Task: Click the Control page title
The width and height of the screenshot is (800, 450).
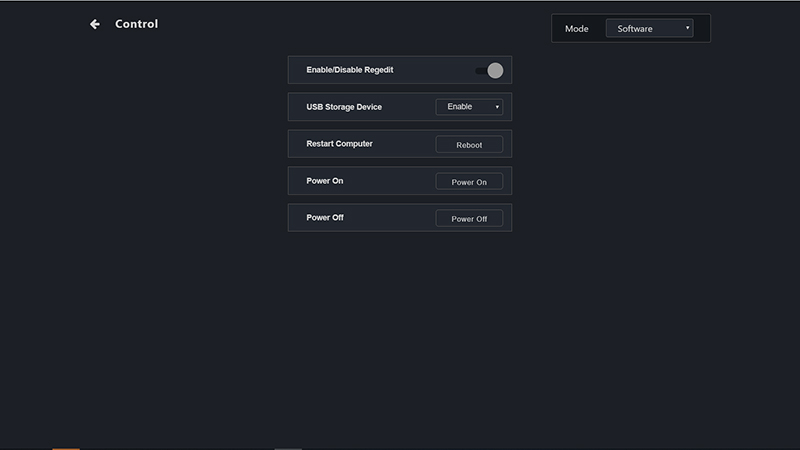Action: point(137,24)
